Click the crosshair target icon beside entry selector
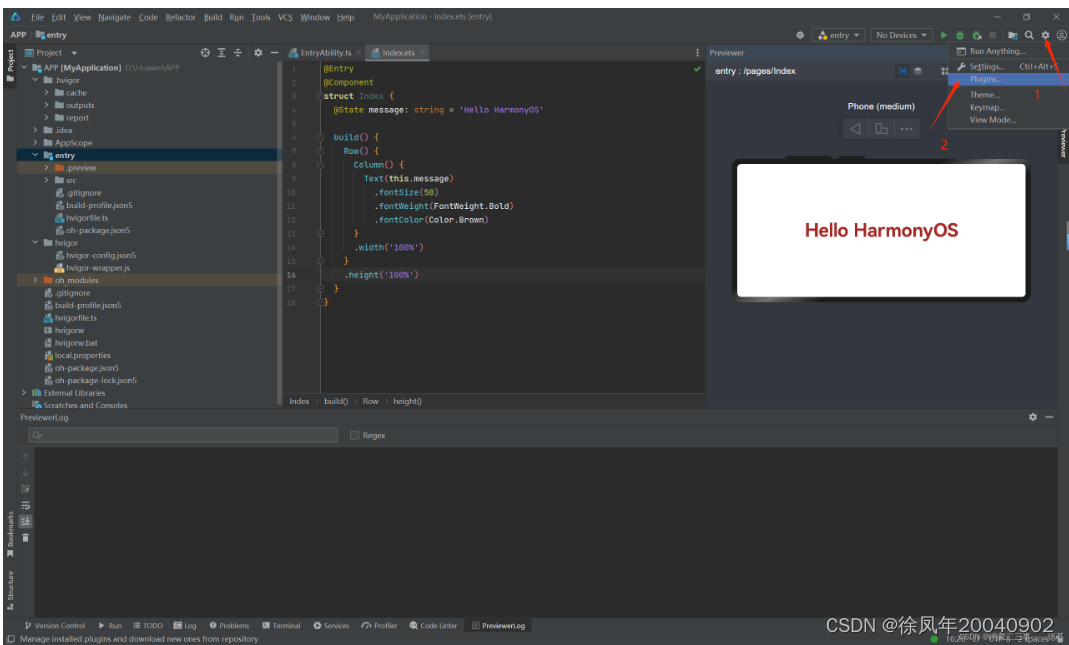The height and width of the screenshot is (645, 1069). pos(800,35)
